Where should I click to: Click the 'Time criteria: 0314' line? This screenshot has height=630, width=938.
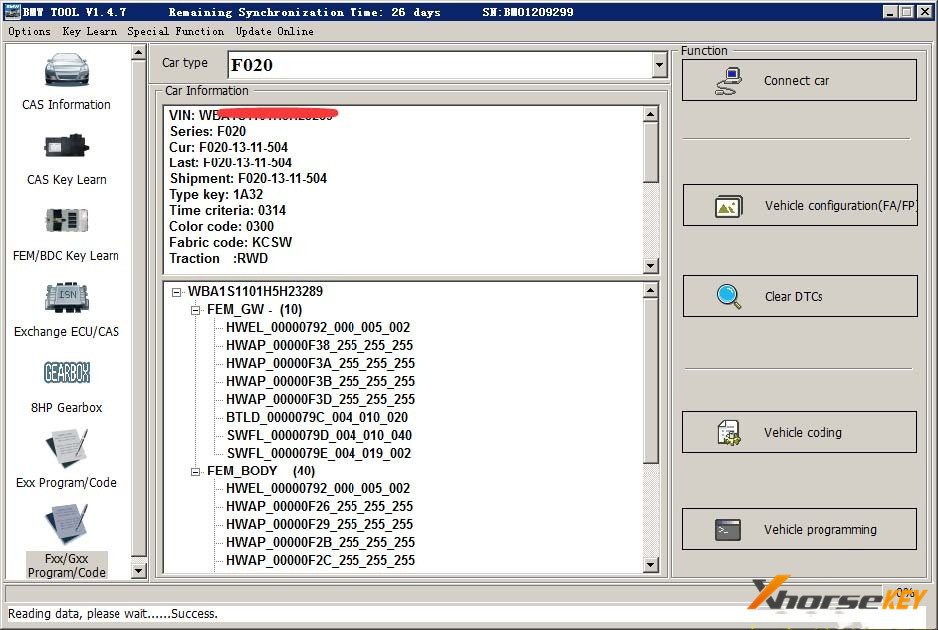227,210
